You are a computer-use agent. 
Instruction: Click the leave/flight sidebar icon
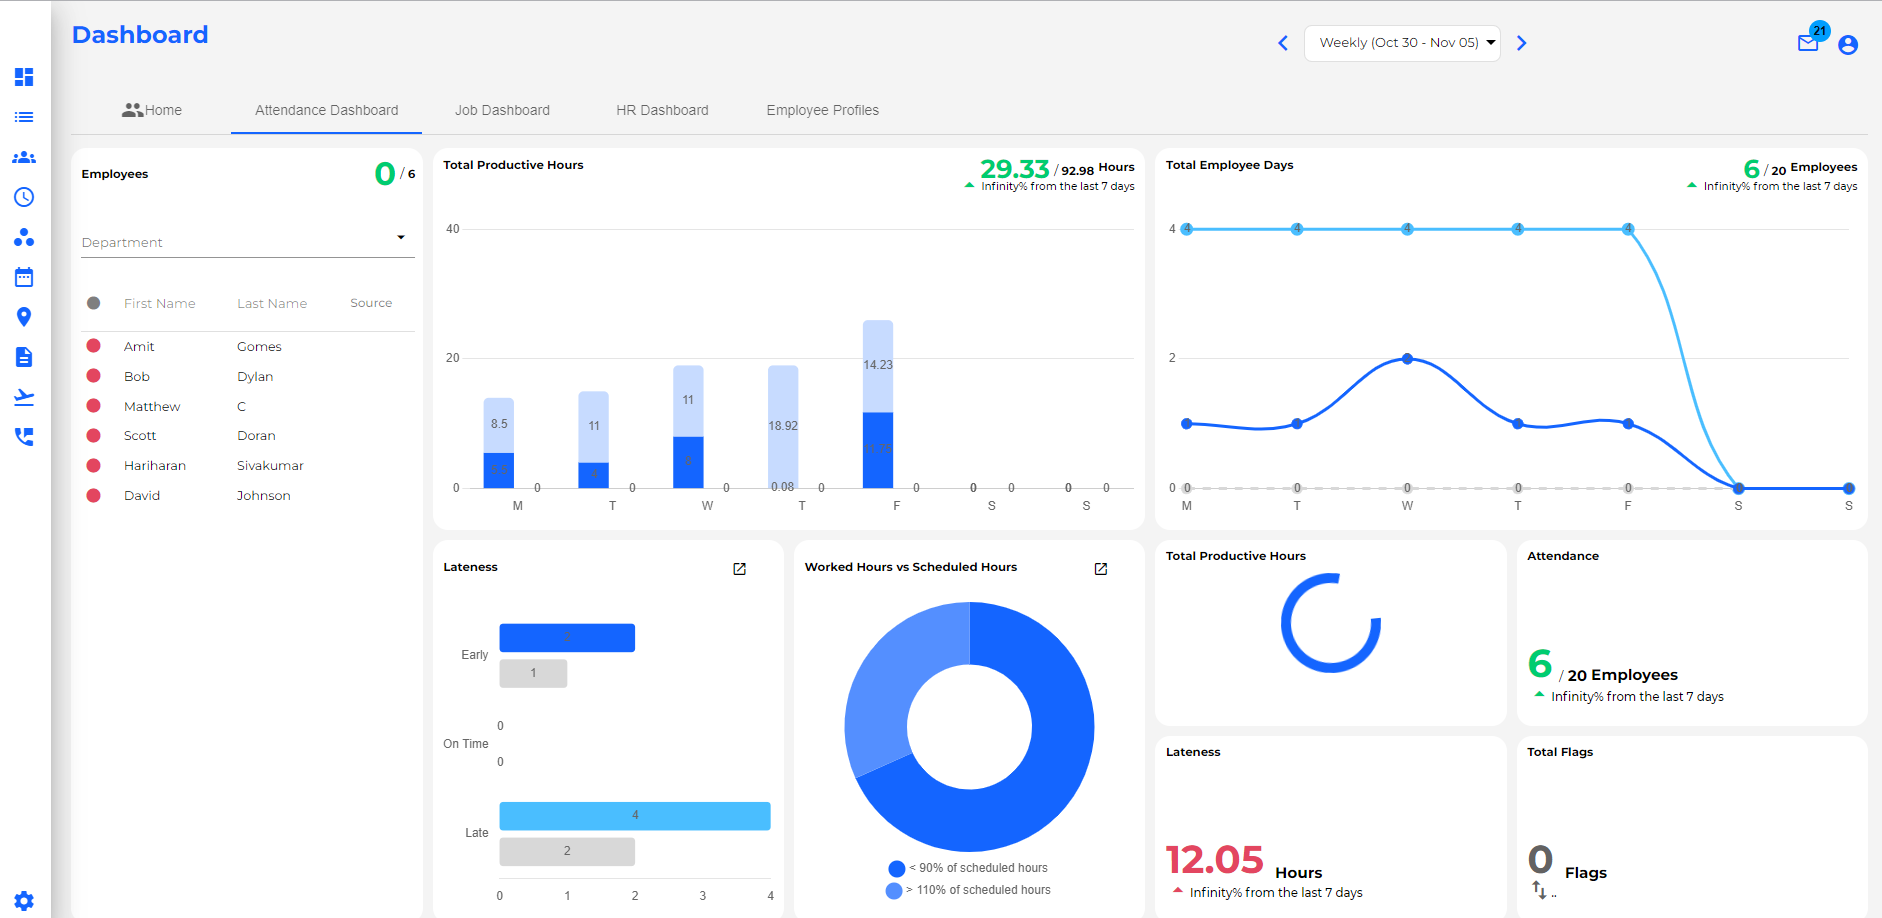tap(24, 397)
